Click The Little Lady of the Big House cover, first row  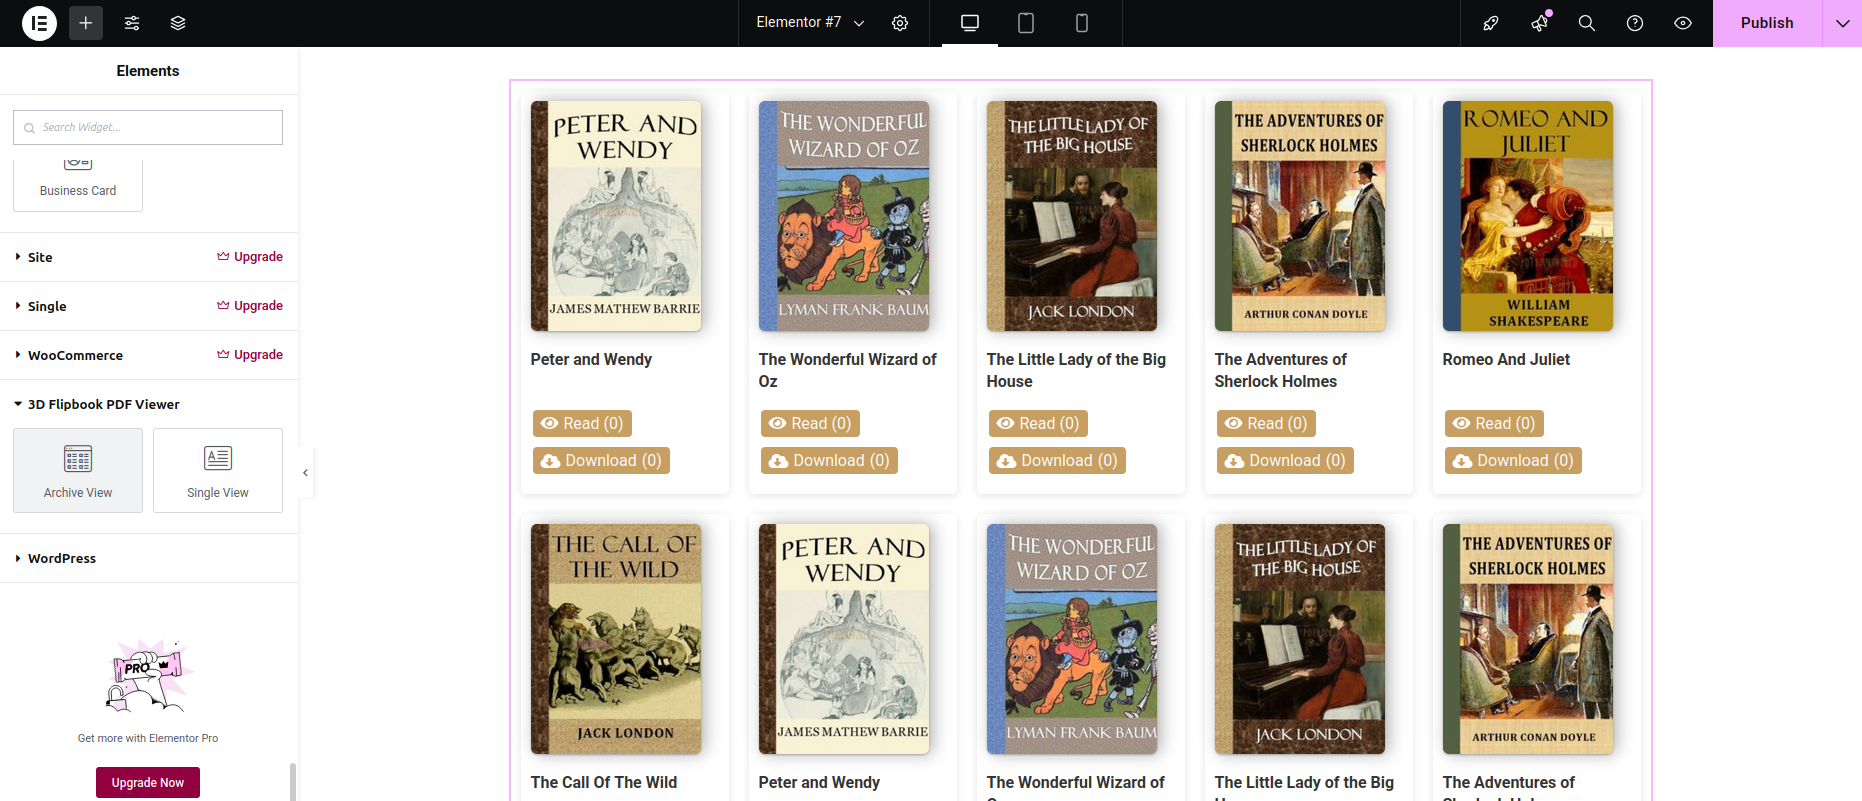[1072, 216]
